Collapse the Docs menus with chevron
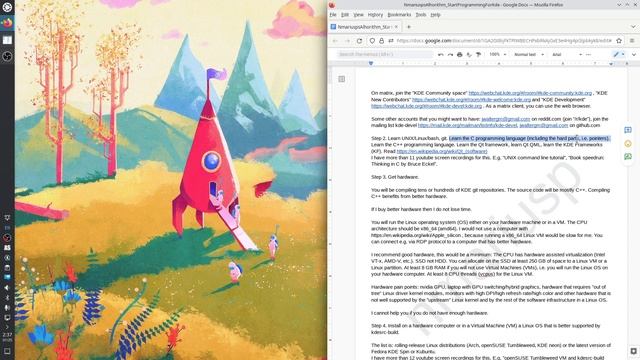The height and width of the screenshot is (360, 640). [633, 54]
